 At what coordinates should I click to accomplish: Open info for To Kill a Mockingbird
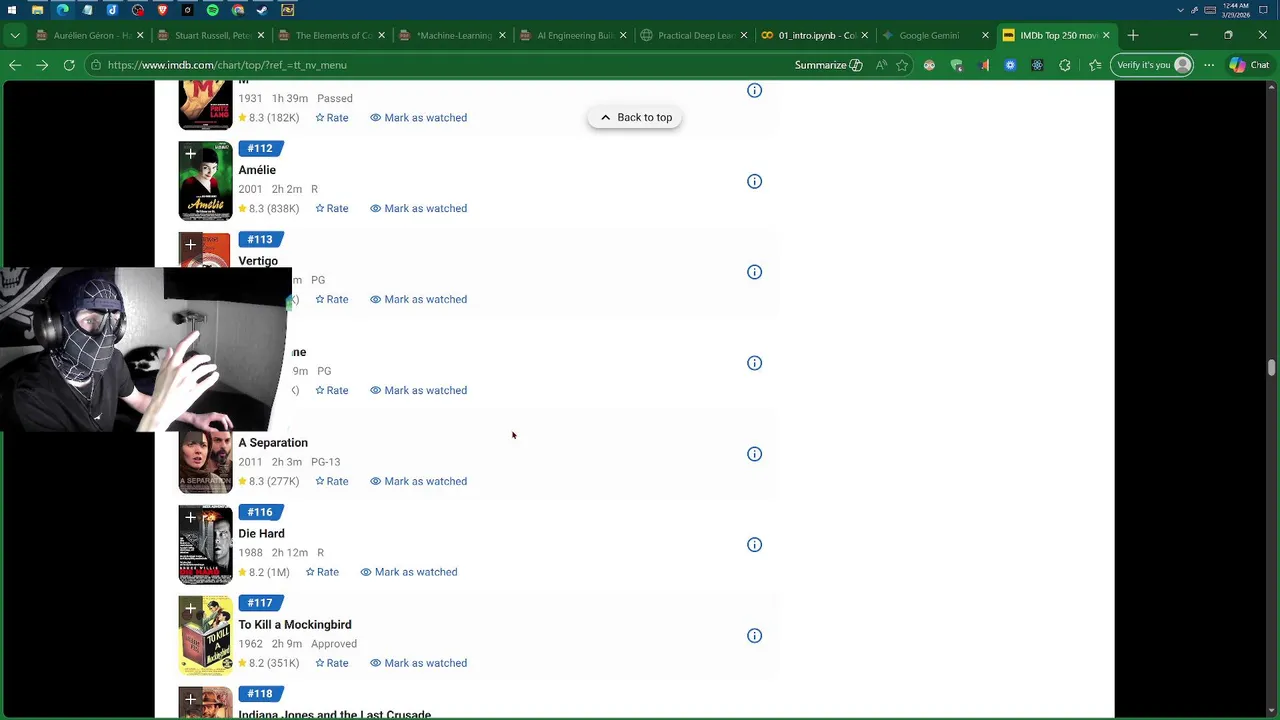[754, 636]
